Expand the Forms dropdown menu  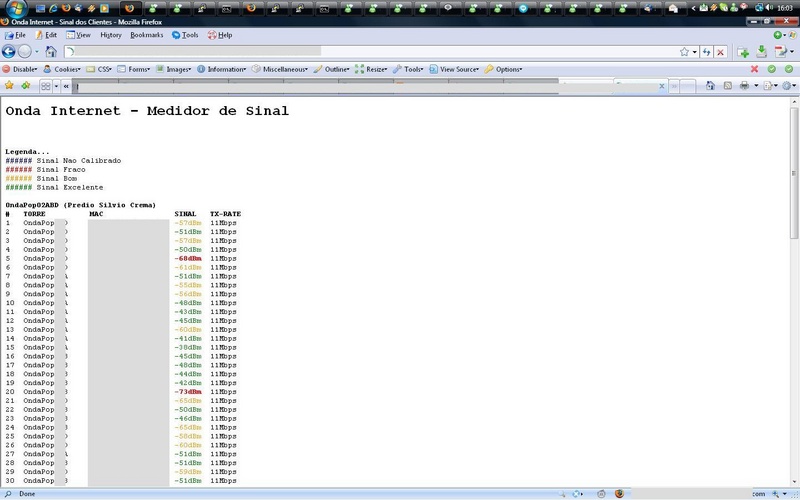pyautogui.click(x=134, y=69)
